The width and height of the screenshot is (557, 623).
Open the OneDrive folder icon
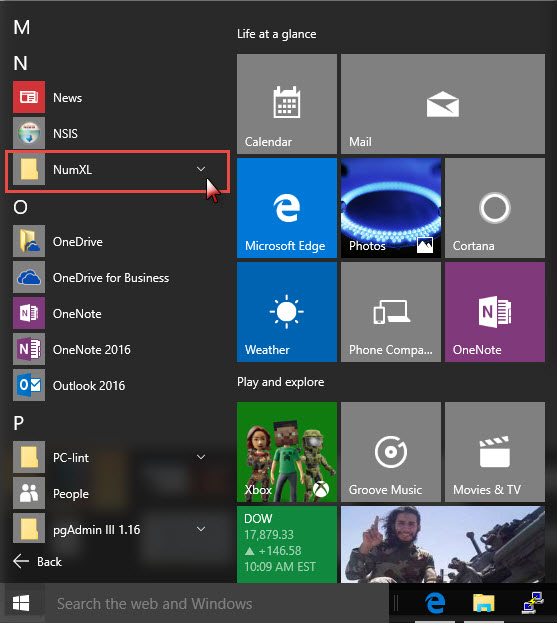(x=29, y=241)
